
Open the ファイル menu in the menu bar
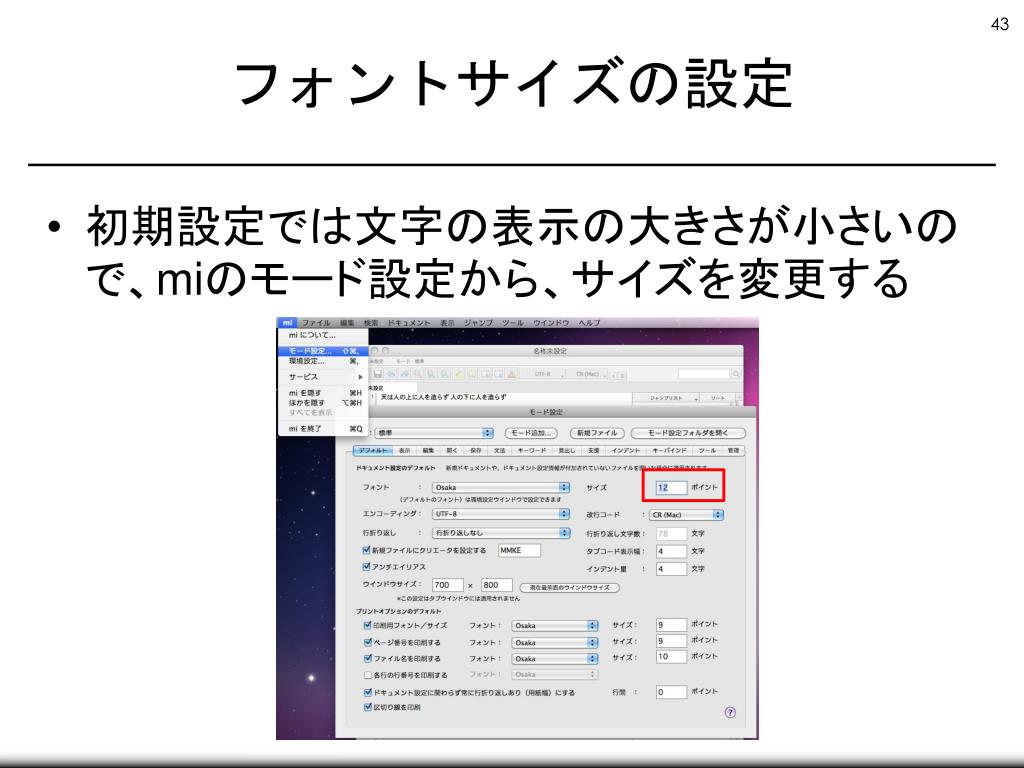pos(316,323)
